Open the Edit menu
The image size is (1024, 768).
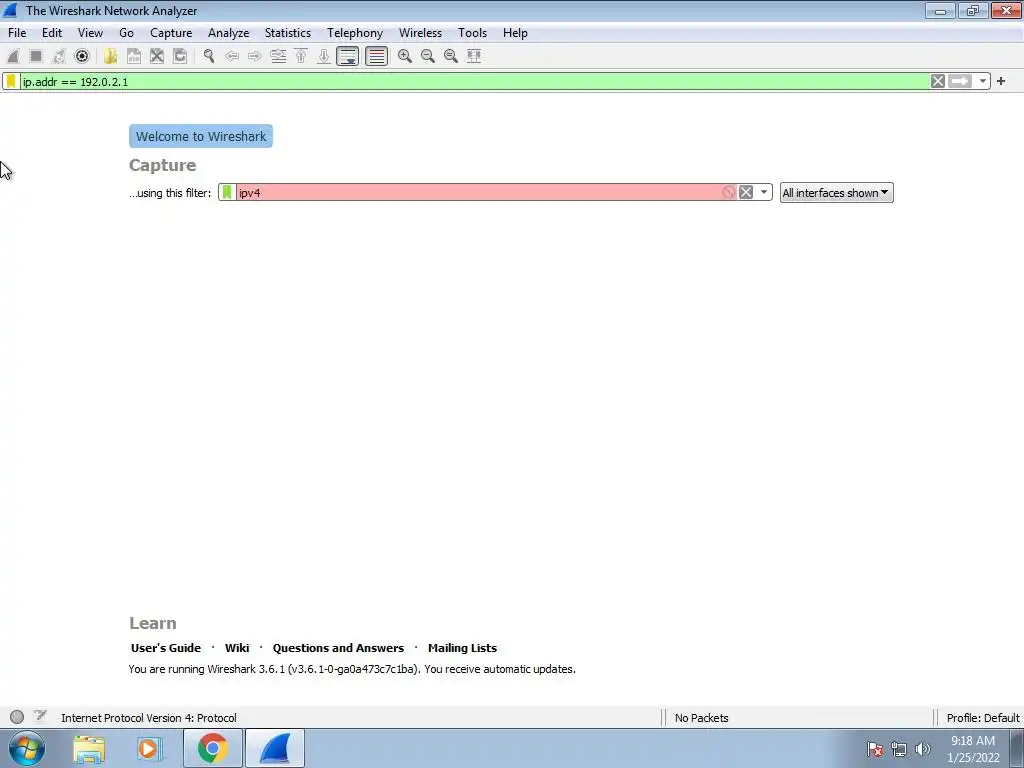pos(52,33)
